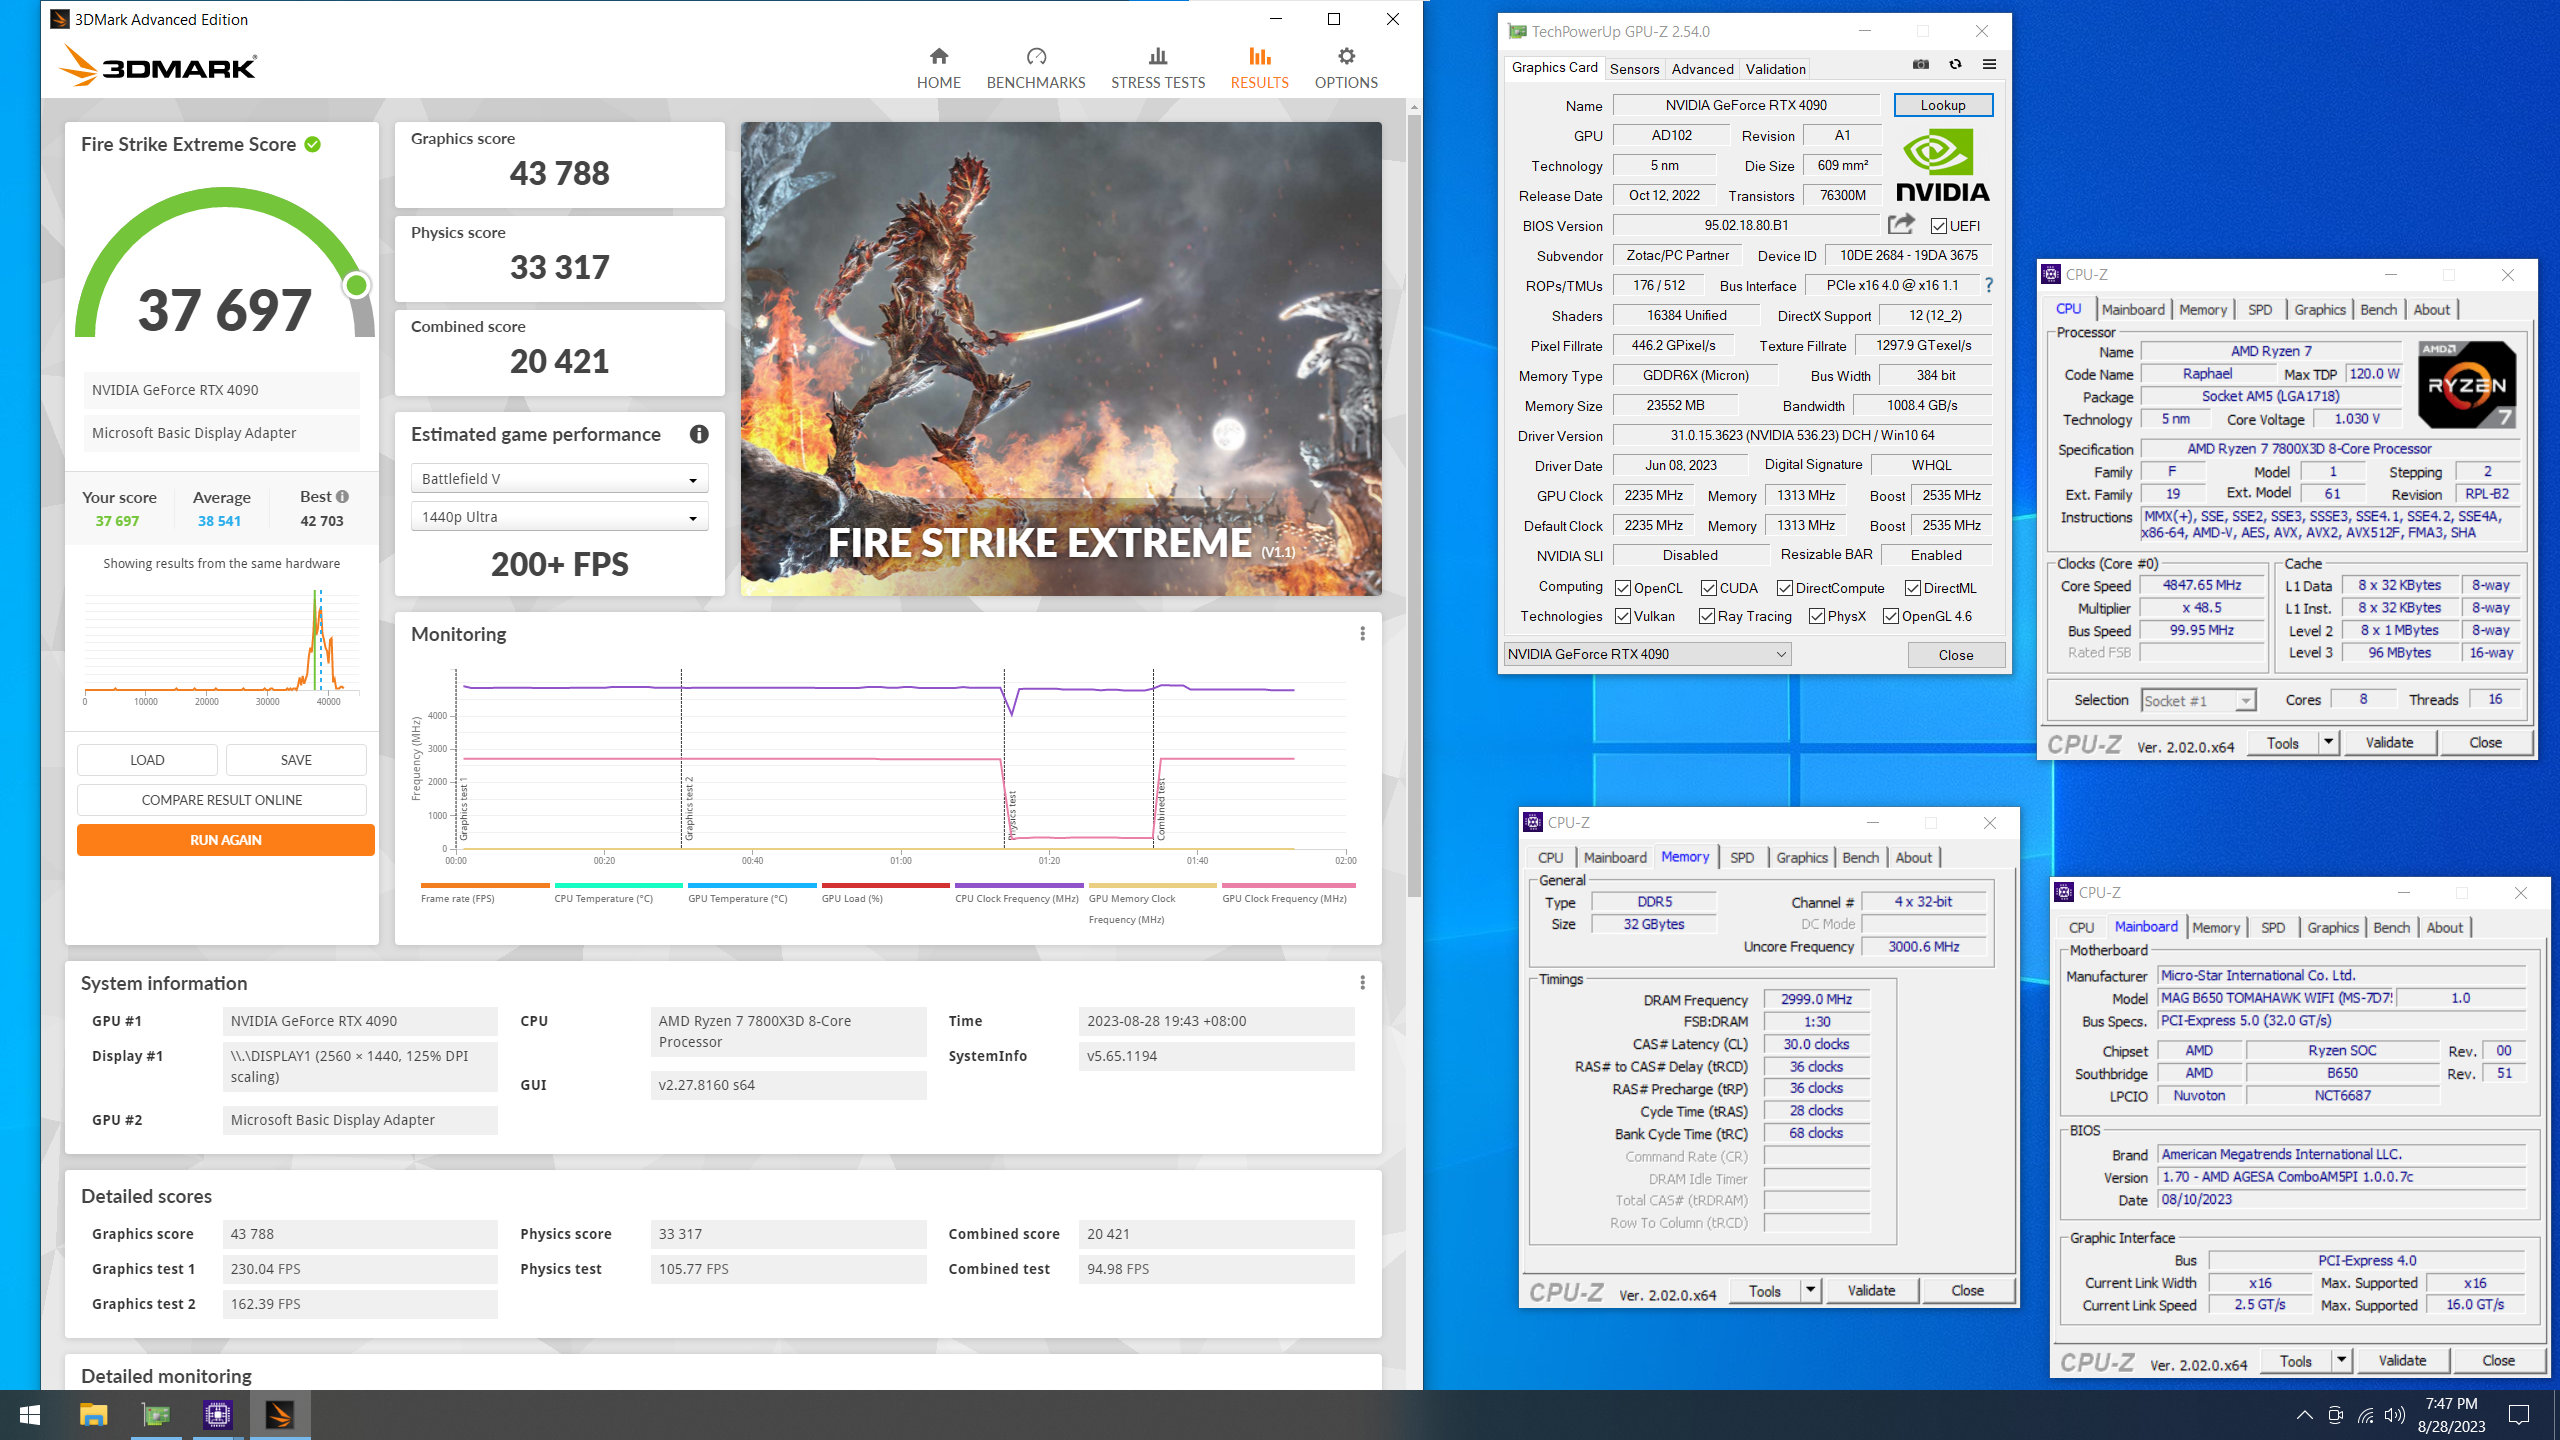Screen dimensions: 2560x1440
Task: Switch to GPU-Z via its taskbar icon
Action: coord(156,1415)
